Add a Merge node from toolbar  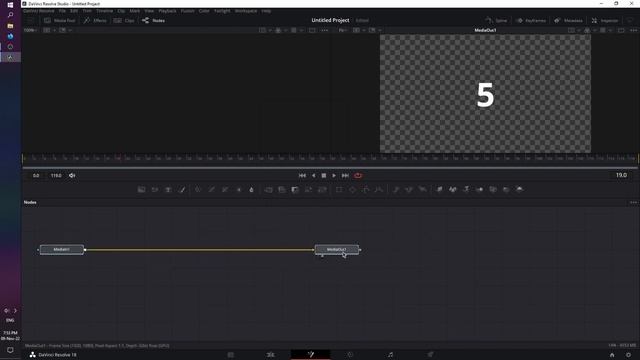click(x=268, y=189)
